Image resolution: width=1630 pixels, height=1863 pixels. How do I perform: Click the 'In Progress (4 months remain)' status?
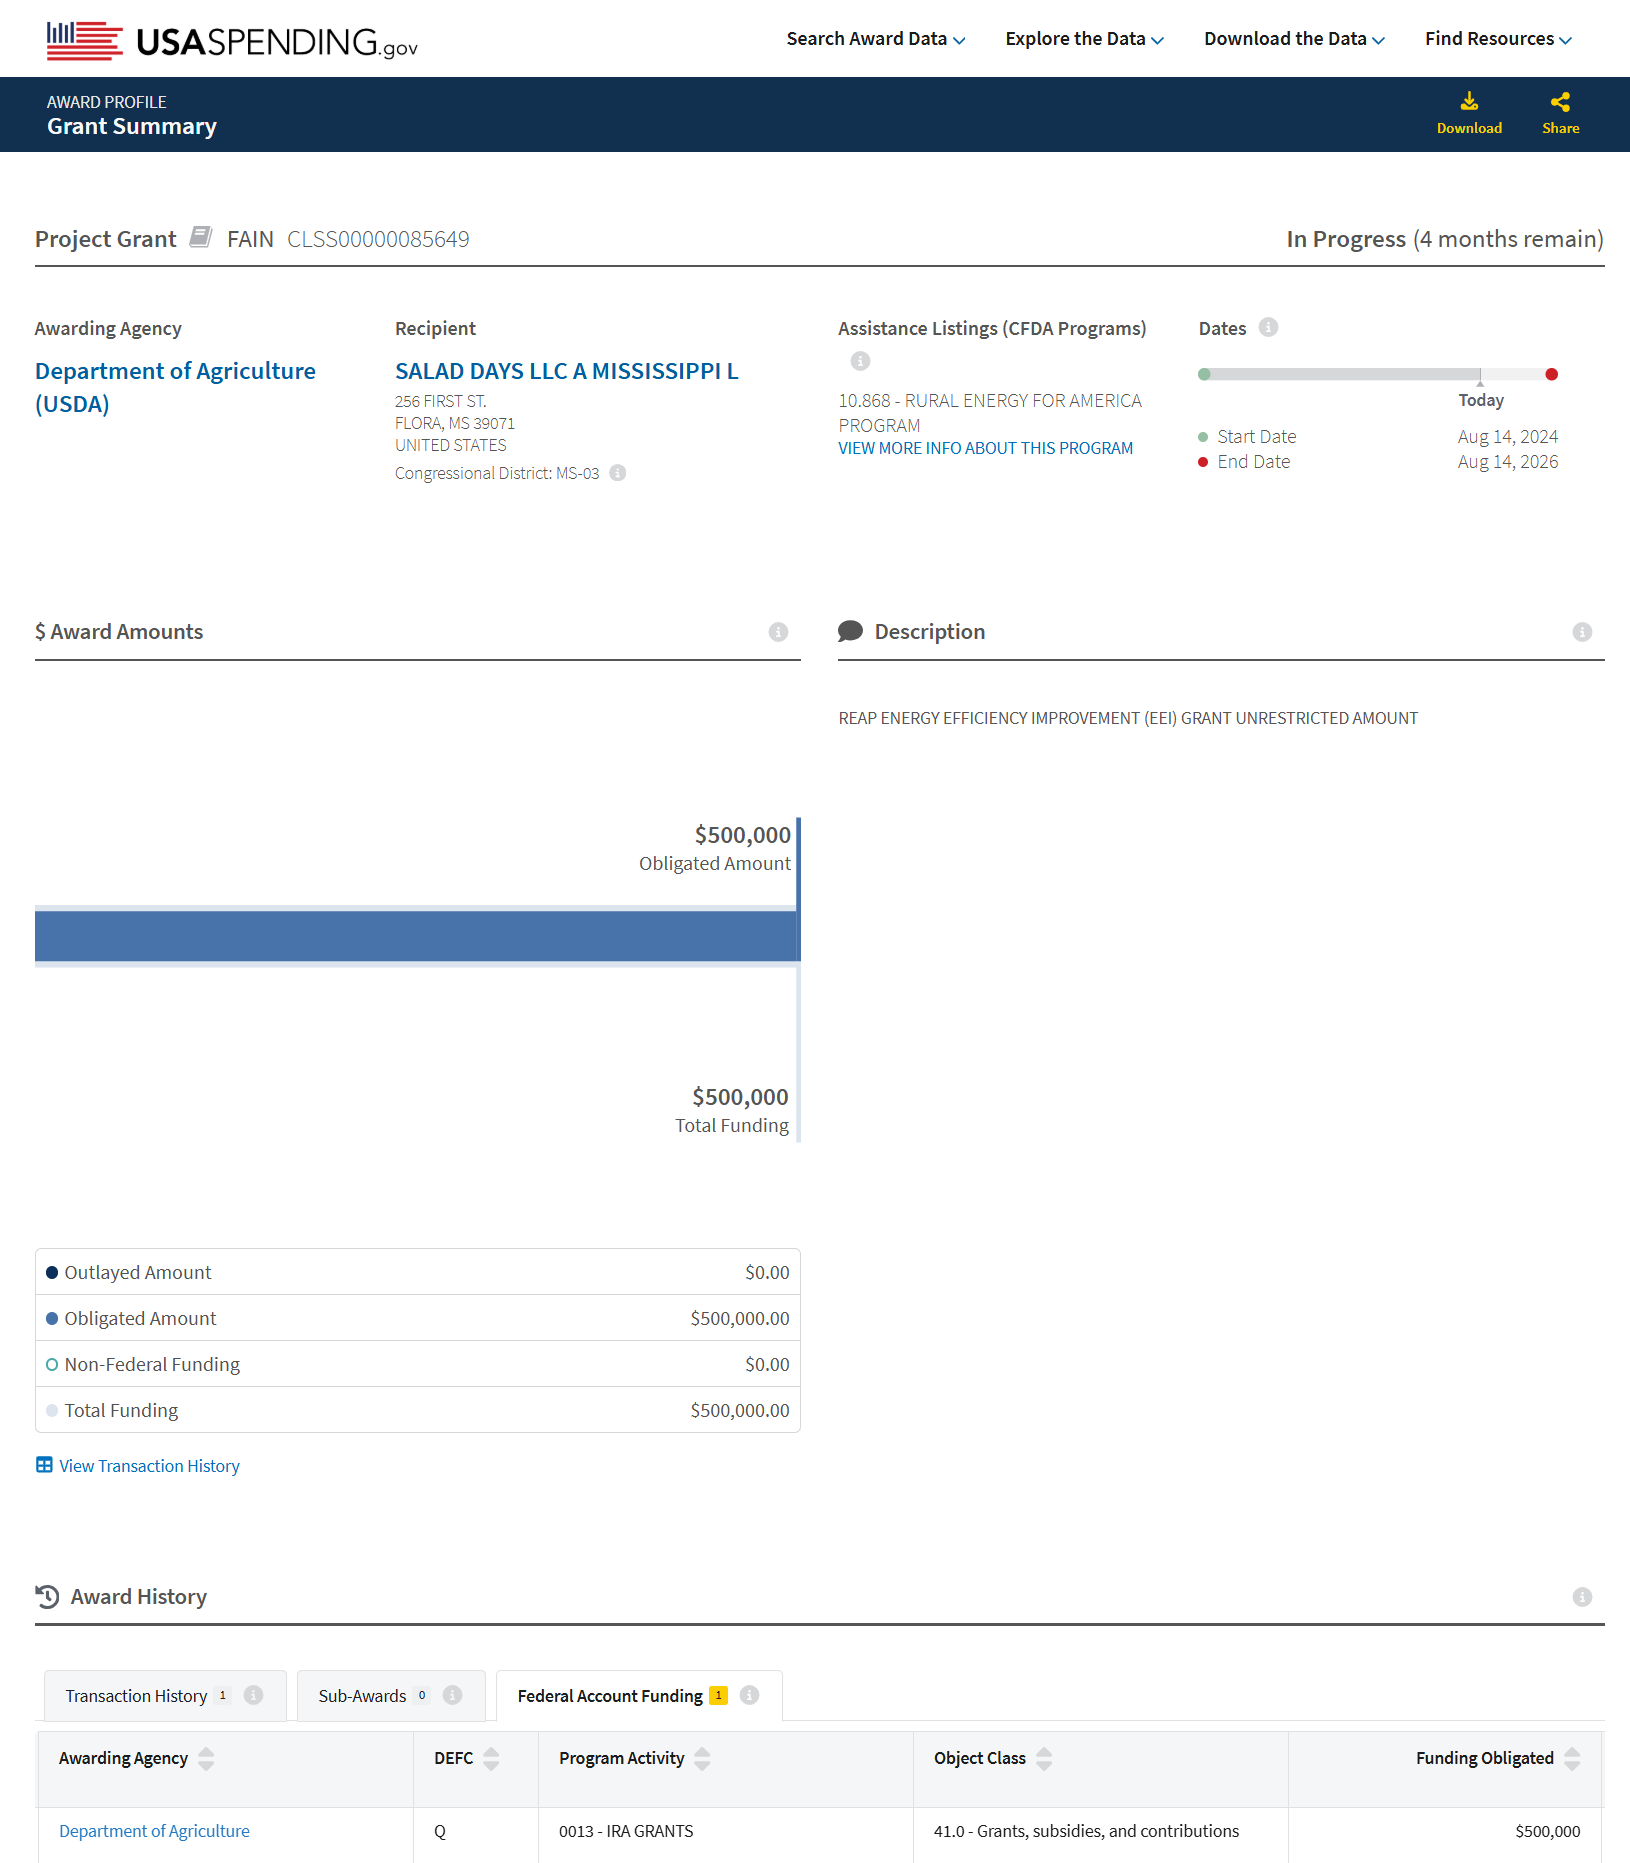tap(1445, 239)
